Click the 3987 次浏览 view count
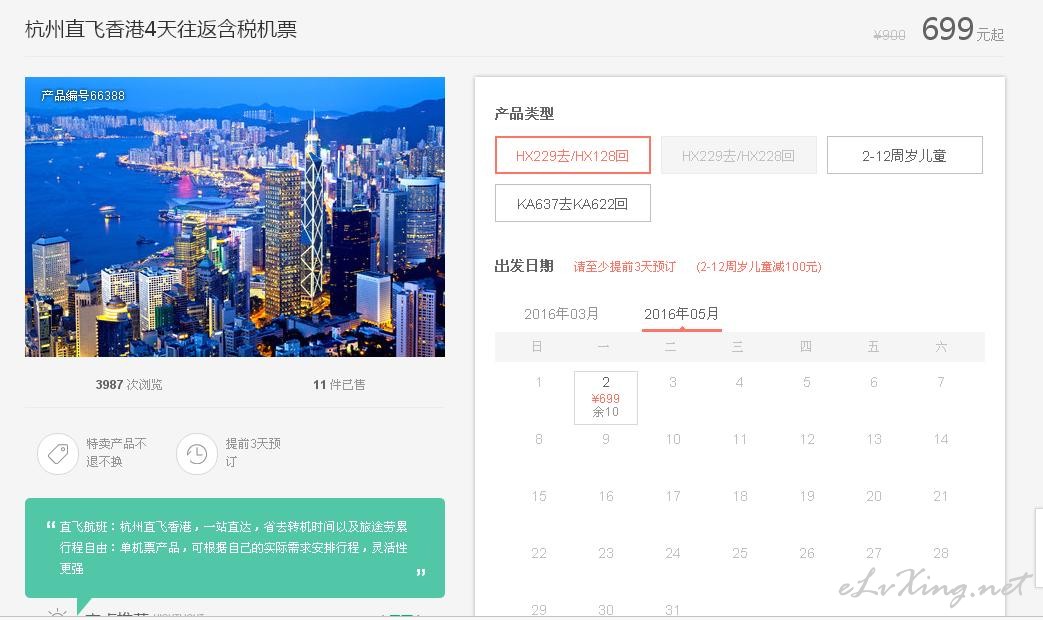The width and height of the screenshot is (1043, 620). (129, 385)
